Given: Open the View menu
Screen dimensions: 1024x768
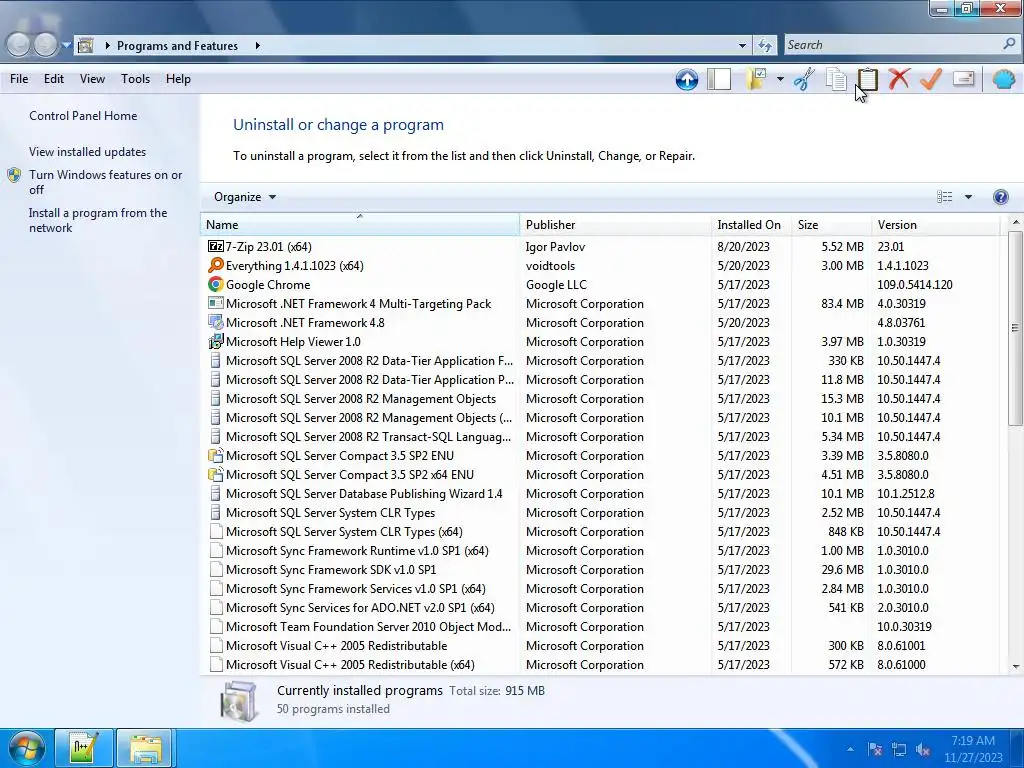Looking at the screenshot, I should [x=92, y=79].
